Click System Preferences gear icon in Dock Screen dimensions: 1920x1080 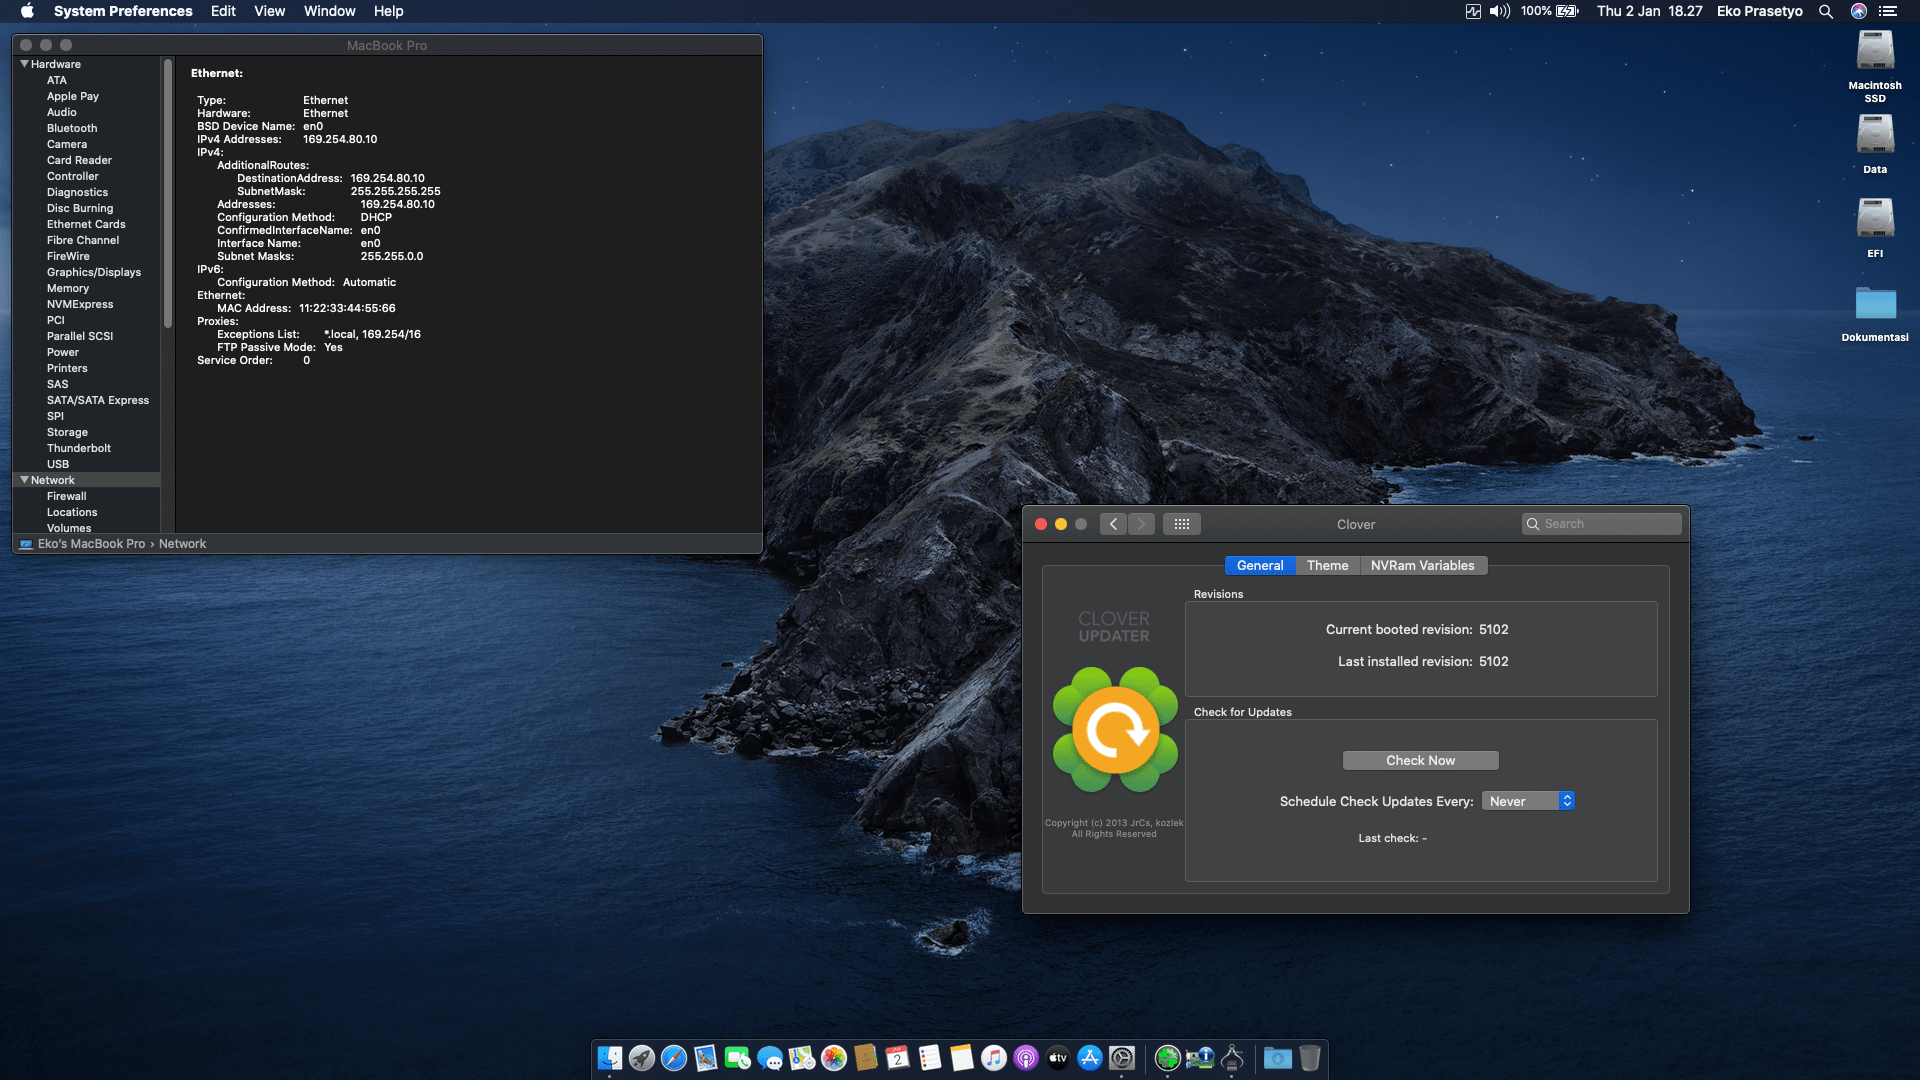click(1122, 1058)
